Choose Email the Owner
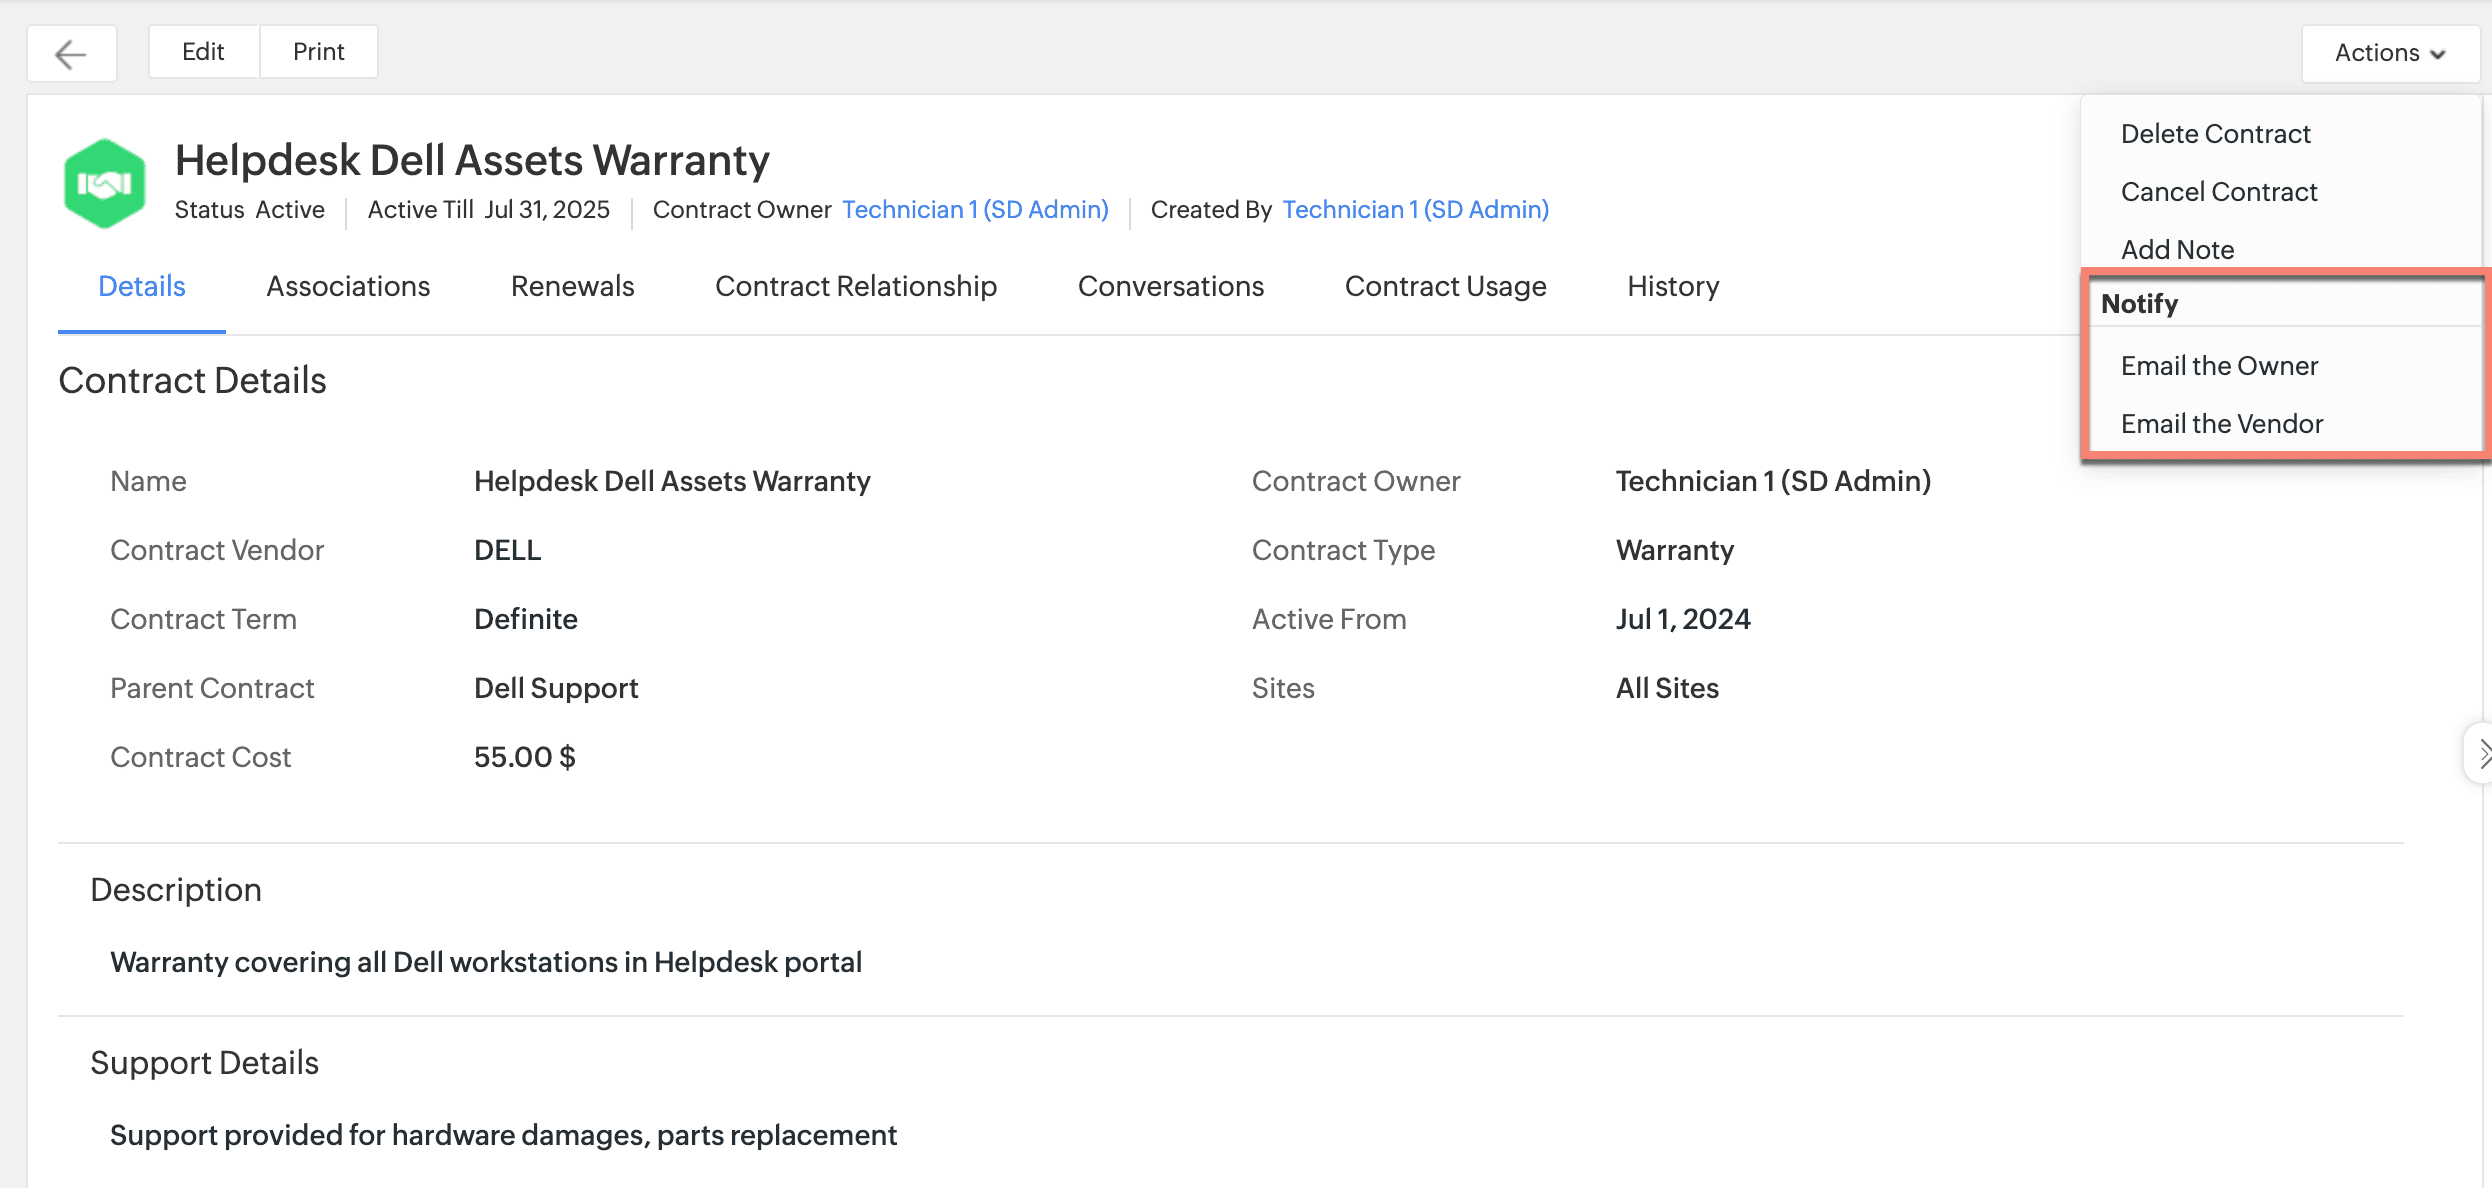Image resolution: width=2492 pixels, height=1188 pixels. 2219,366
